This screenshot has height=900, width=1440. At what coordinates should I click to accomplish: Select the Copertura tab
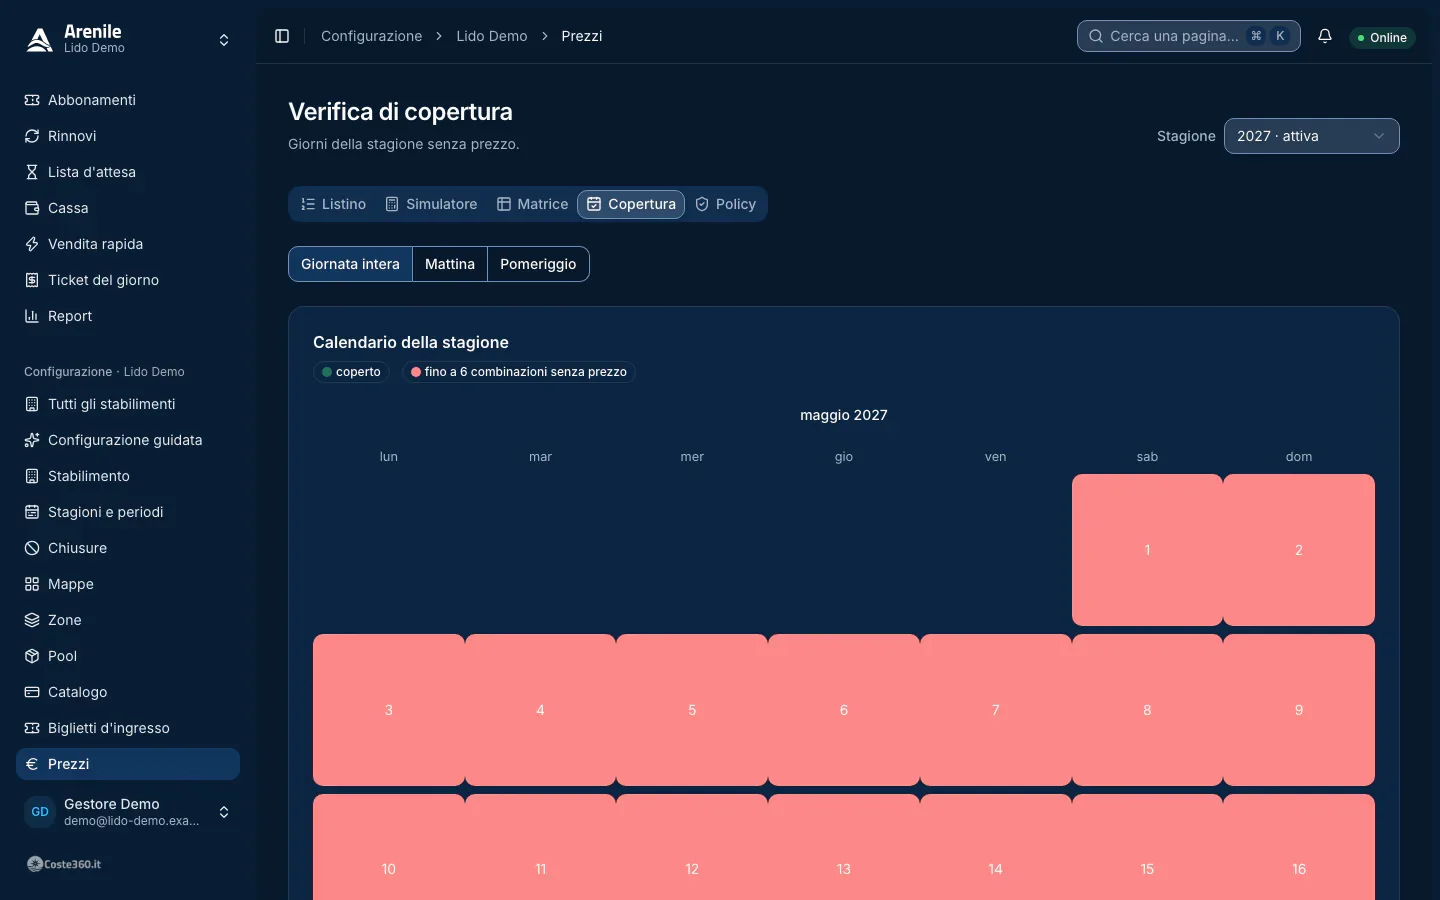click(x=631, y=204)
